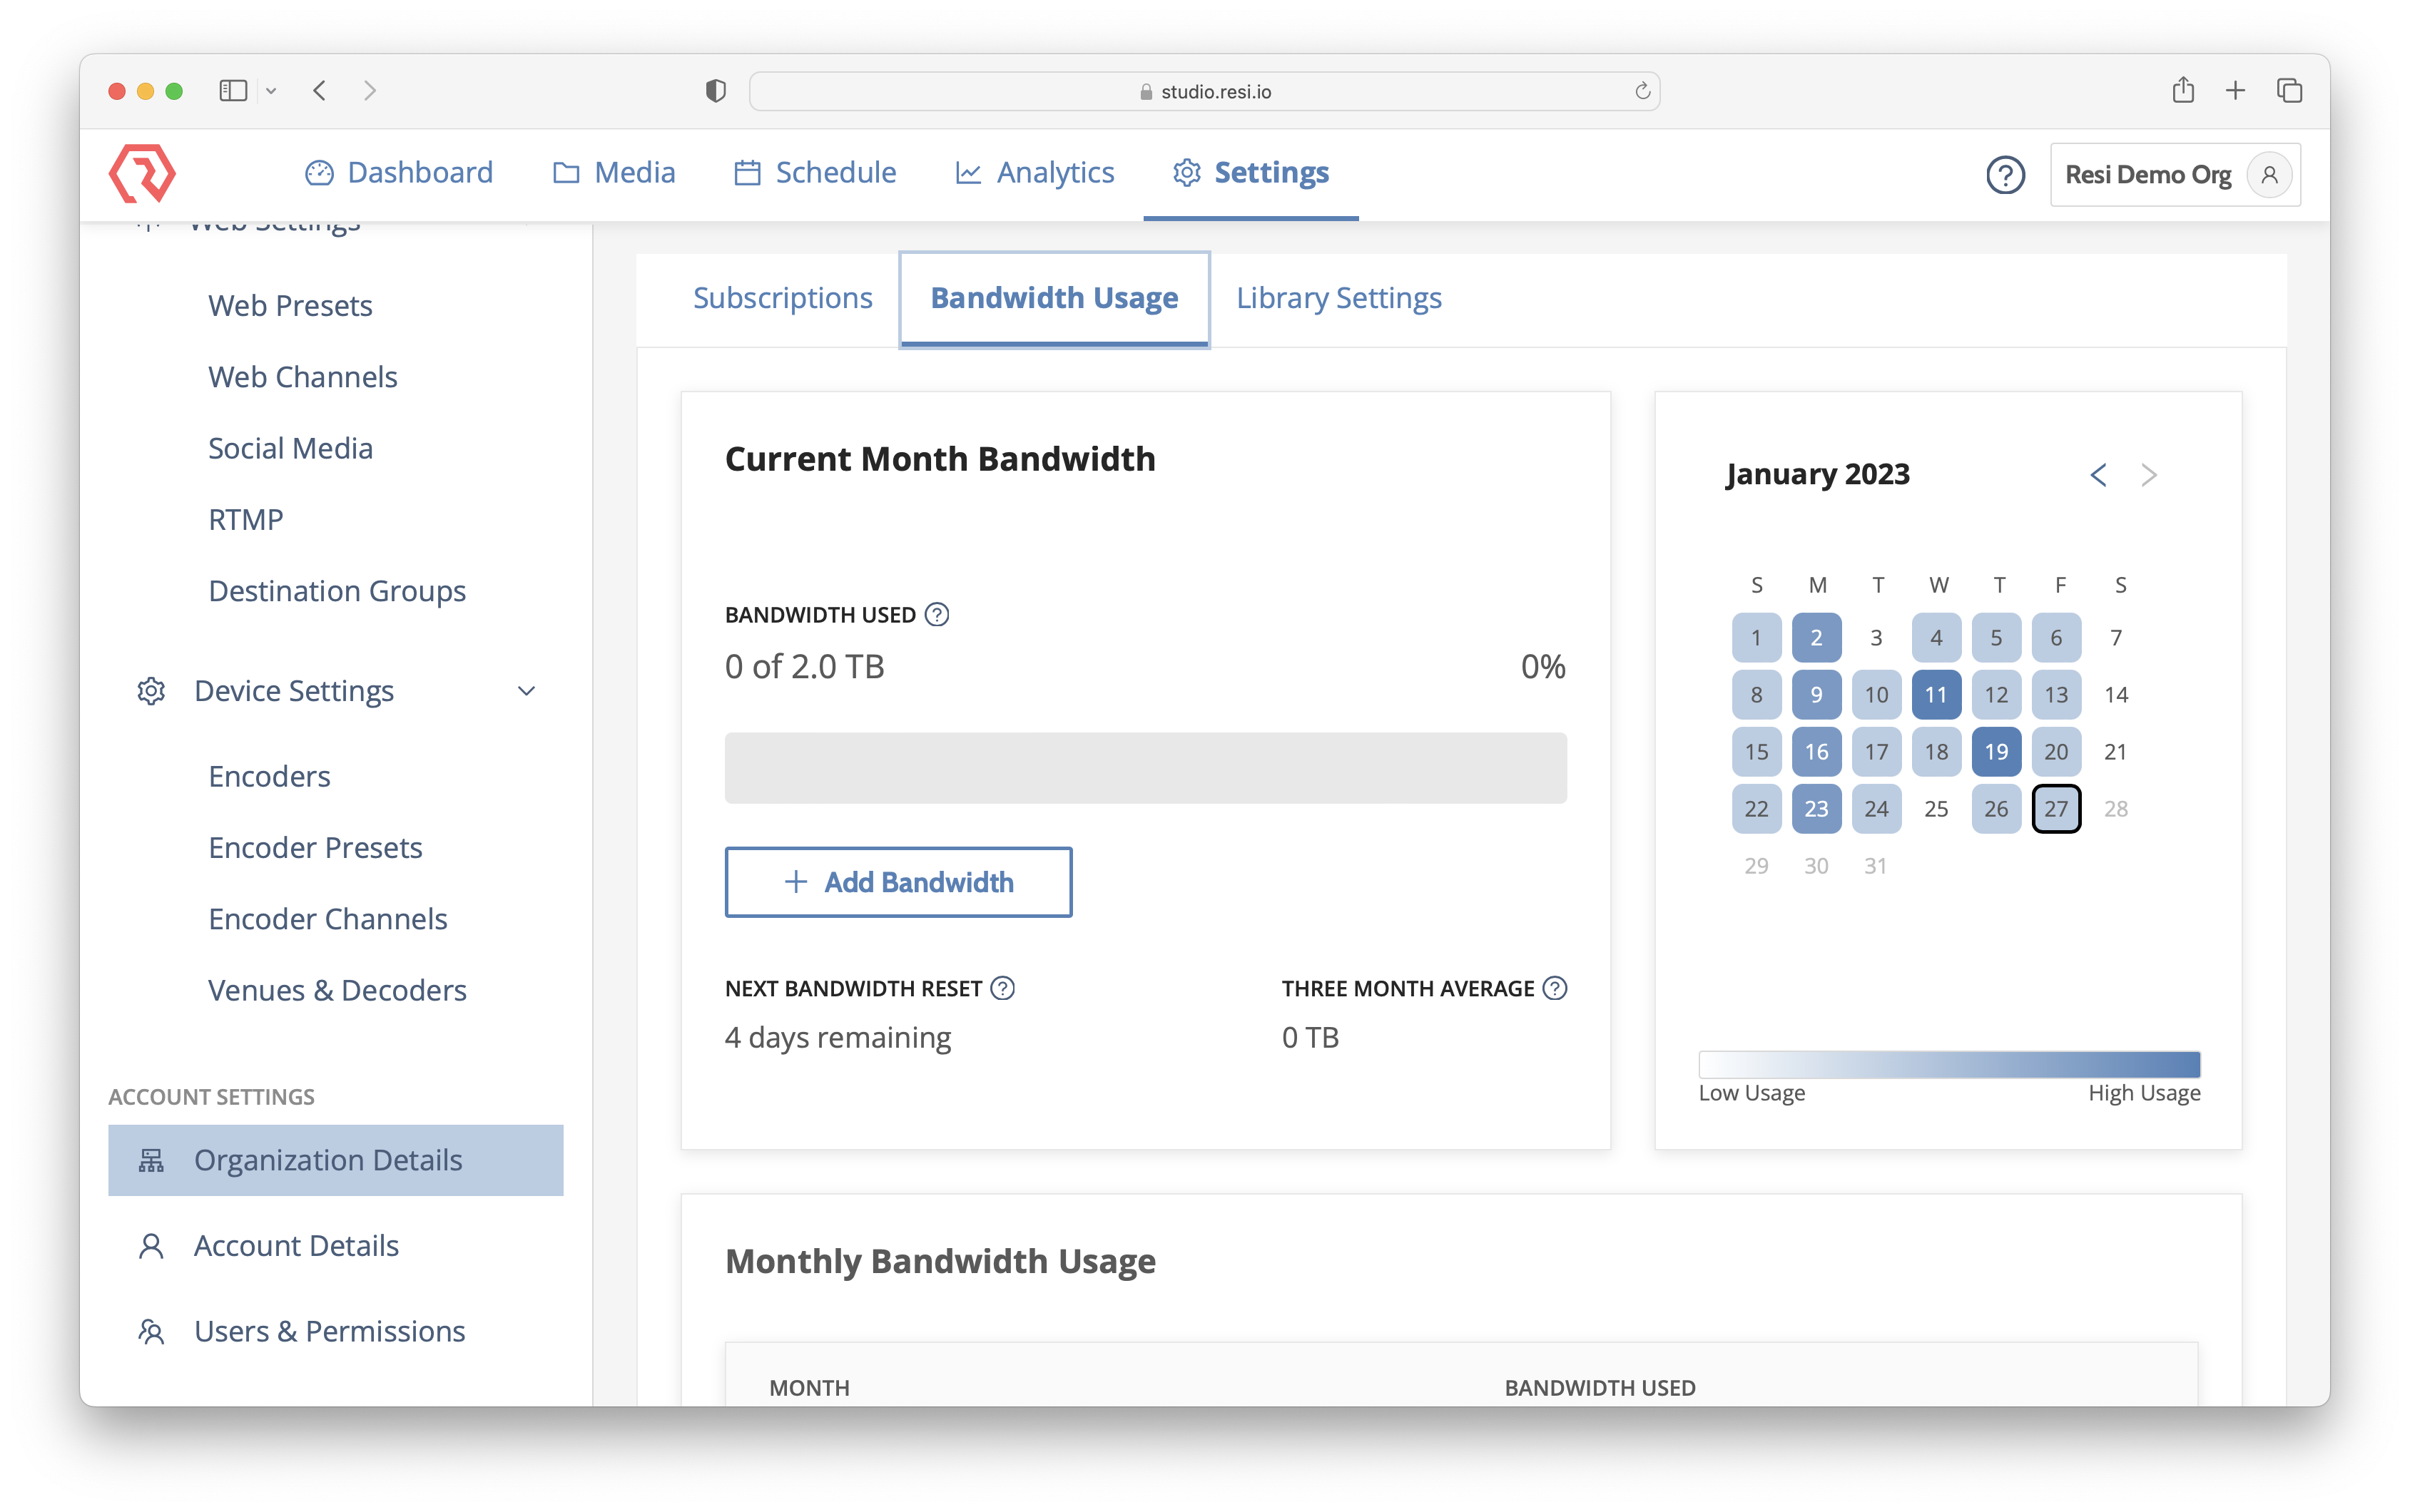Click Next Bandwidth Reset info icon
Screen dimensions: 2410x1512
[1002, 988]
